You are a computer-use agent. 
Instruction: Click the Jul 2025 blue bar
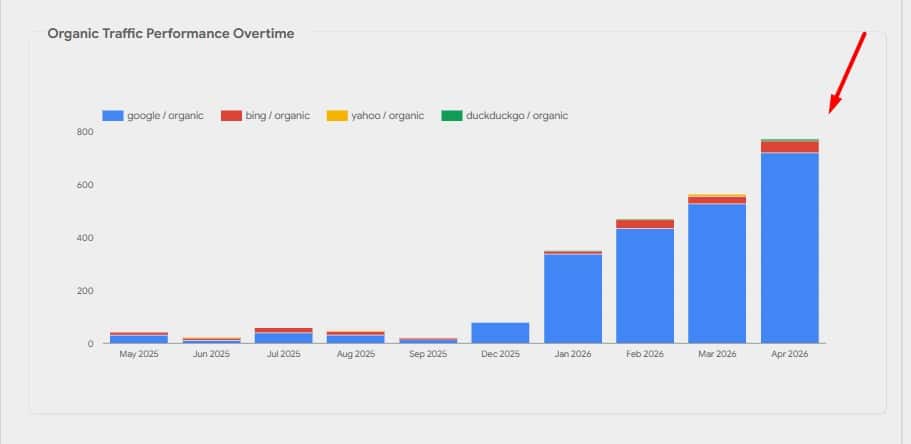point(284,338)
